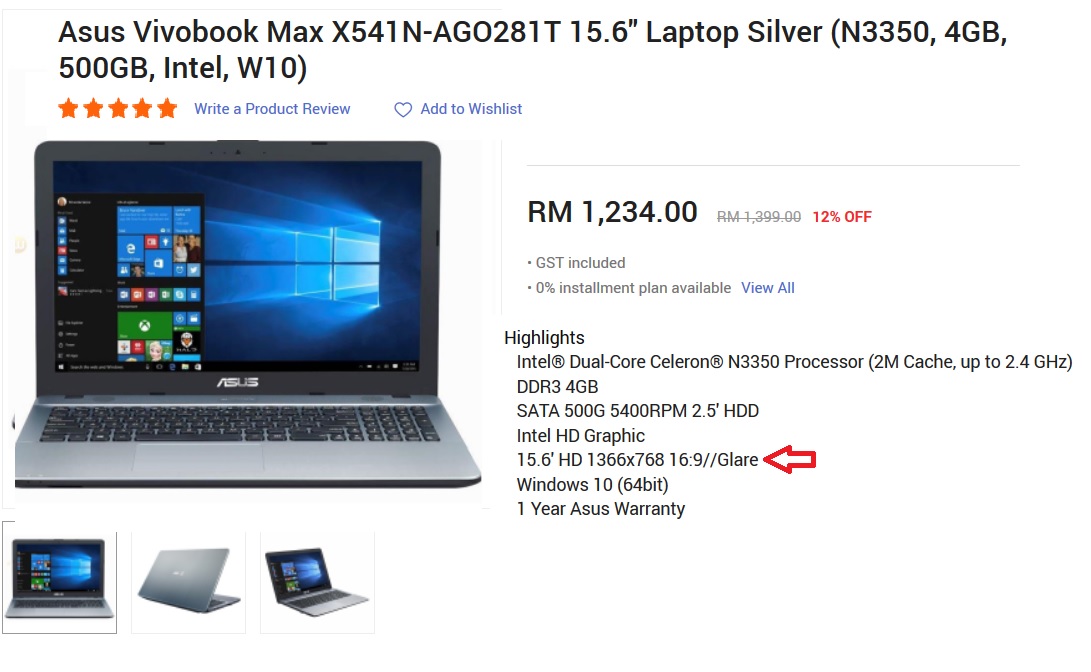Click the first orange rating star
Image resolution: width=1091 pixels, height=672 pixels.
[68, 109]
